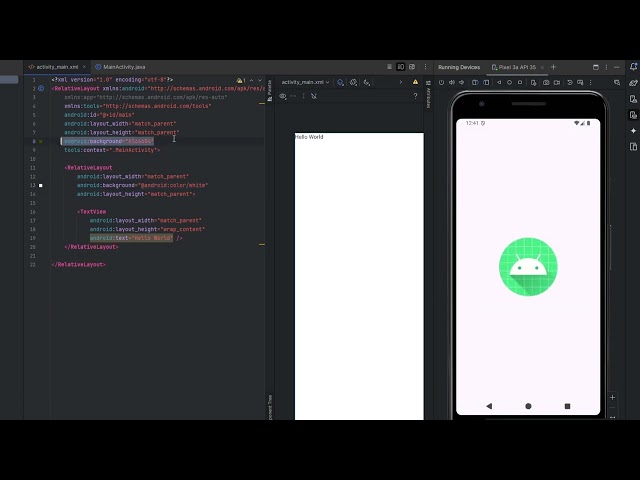Open the system UI mode dropdown
The image size is (640, 480).
pyautogui.click(x=367, y=82)
